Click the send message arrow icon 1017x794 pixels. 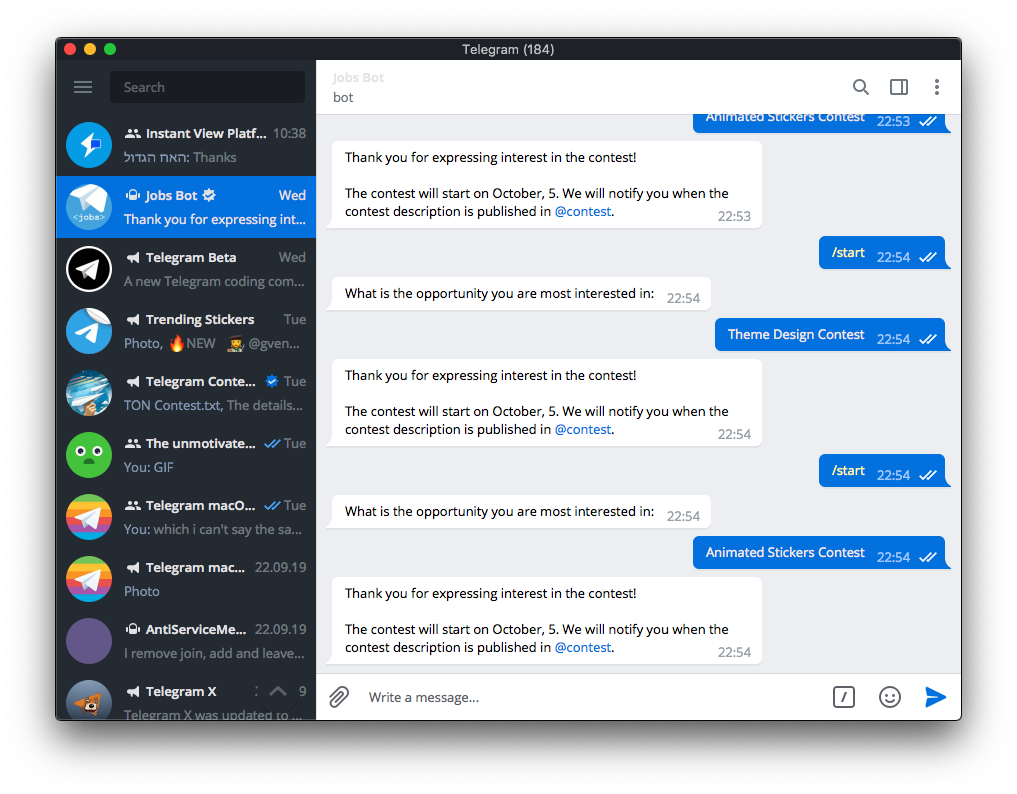(935, 697)
